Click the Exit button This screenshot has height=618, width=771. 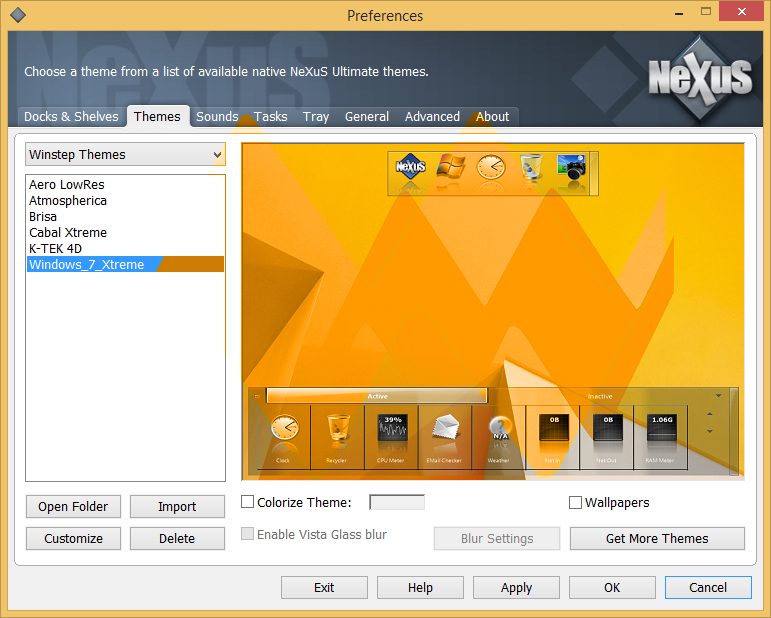coord(324,588)
